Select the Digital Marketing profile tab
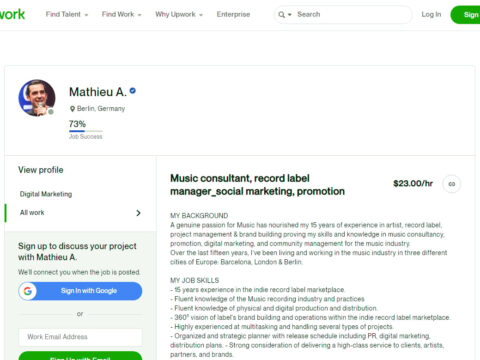480x360 pixels. click(46, 194)
